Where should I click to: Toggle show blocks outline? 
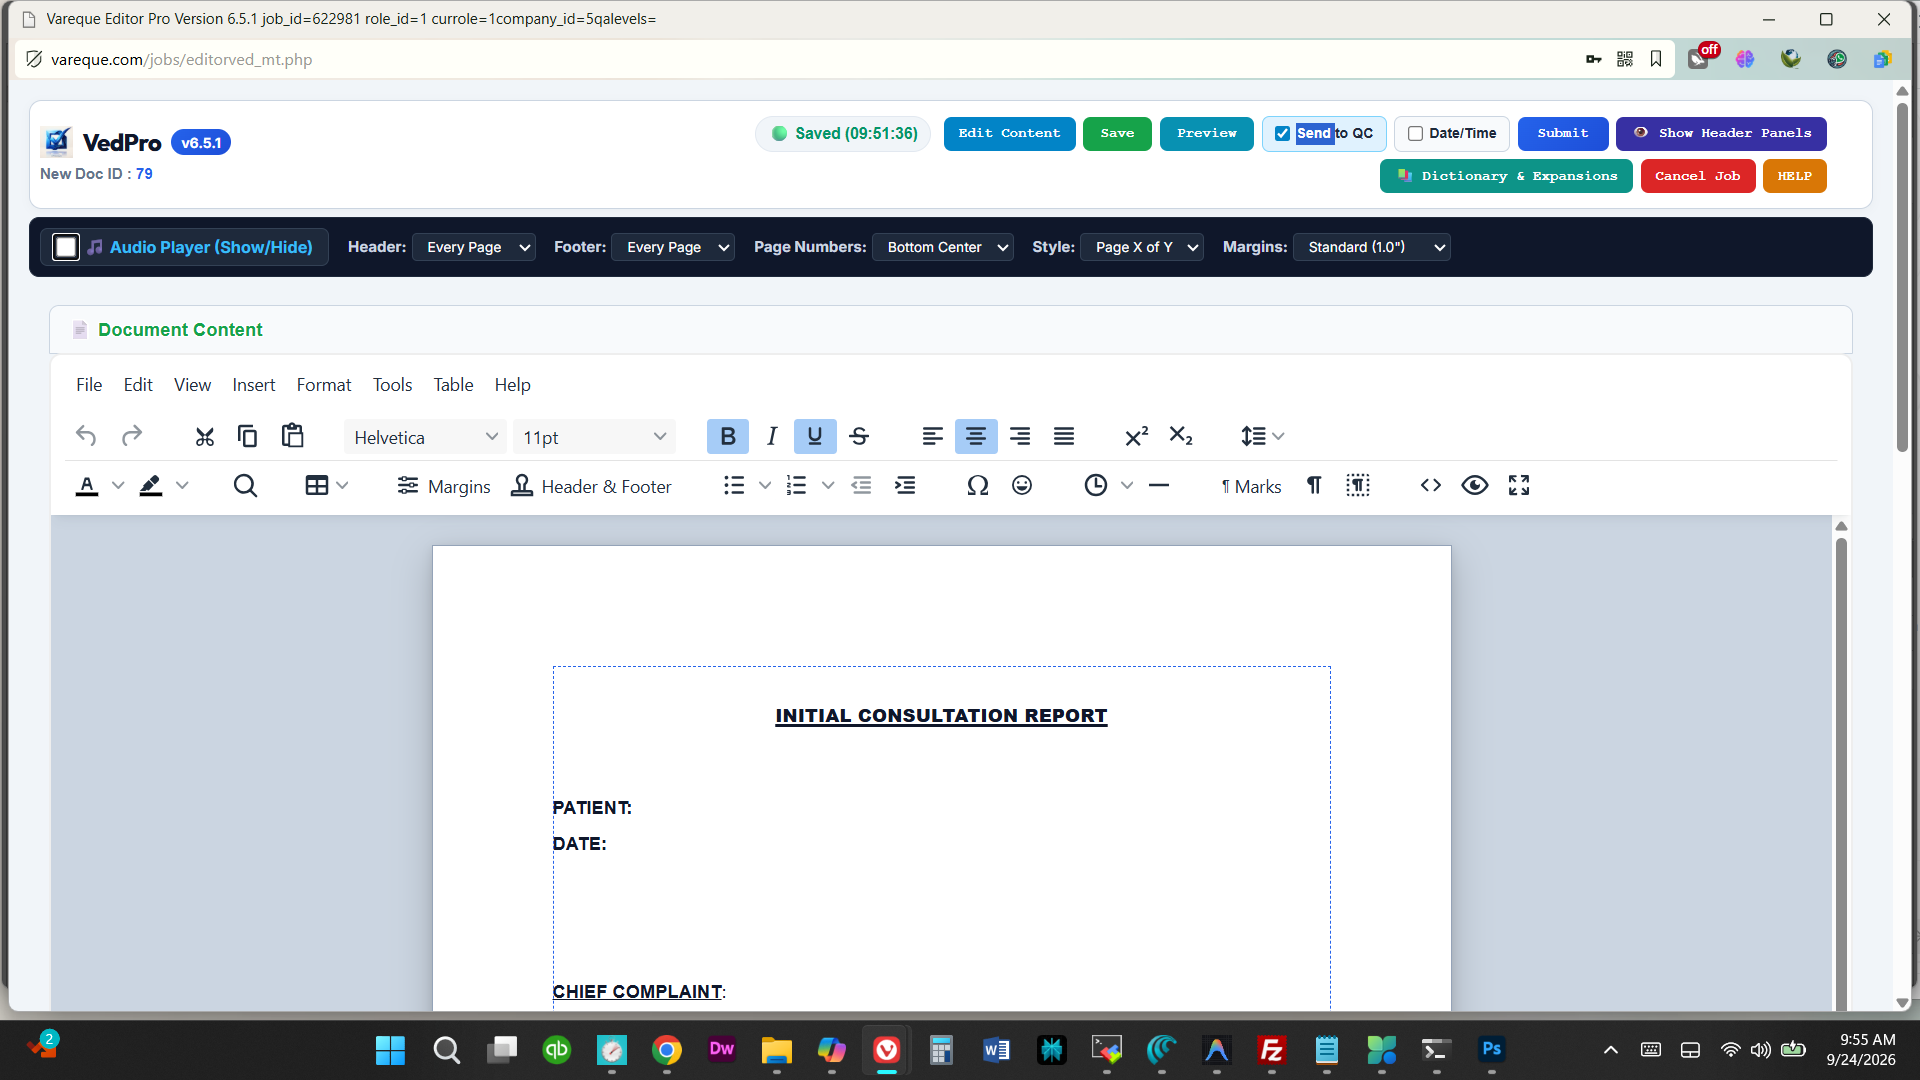tap(1358, 486)
